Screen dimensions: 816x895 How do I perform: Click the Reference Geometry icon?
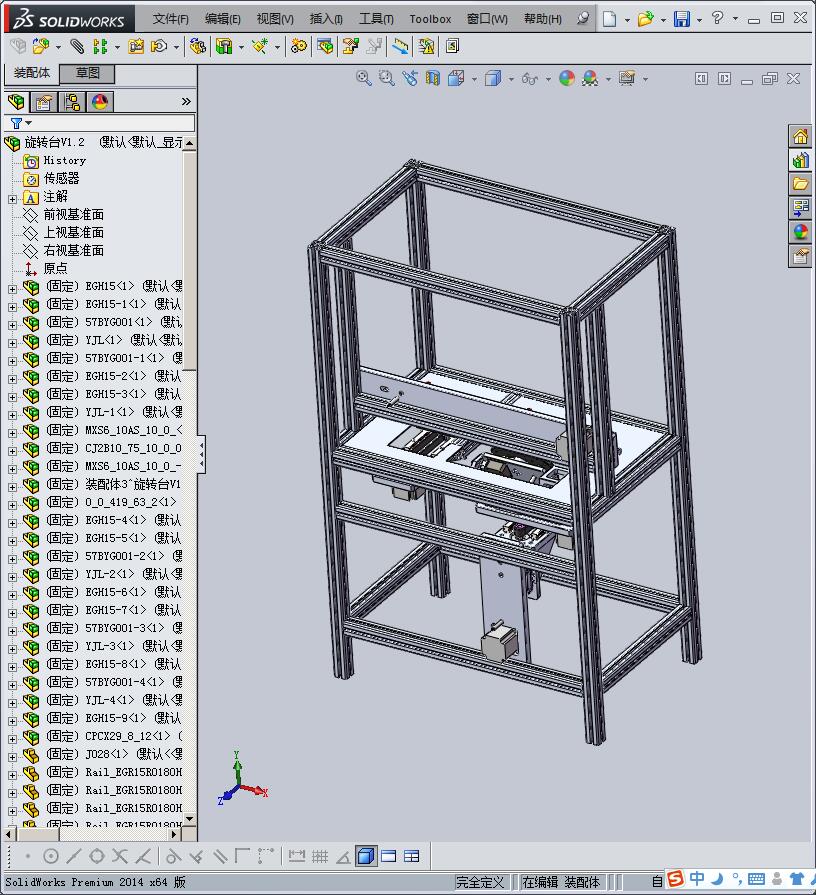pyautogui.click(x=260, y=46)
